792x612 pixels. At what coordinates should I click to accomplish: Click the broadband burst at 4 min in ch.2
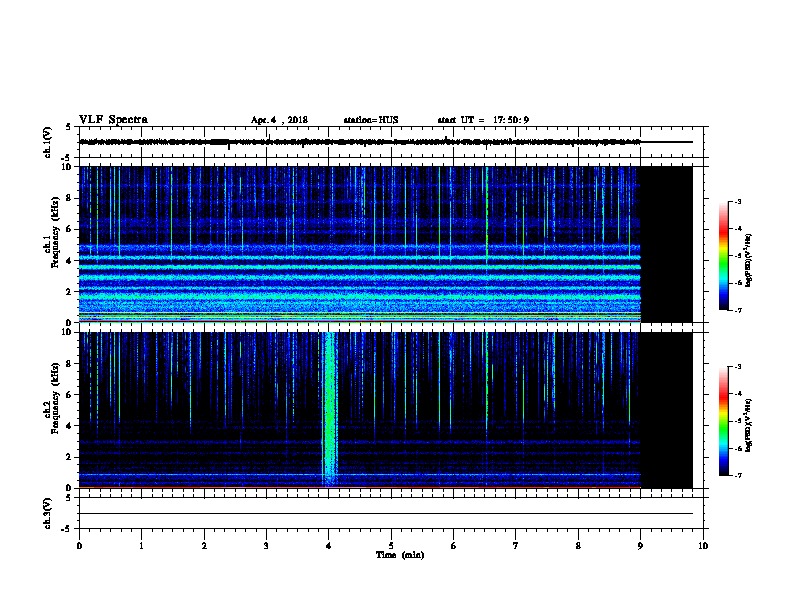(x=330, y=409)
